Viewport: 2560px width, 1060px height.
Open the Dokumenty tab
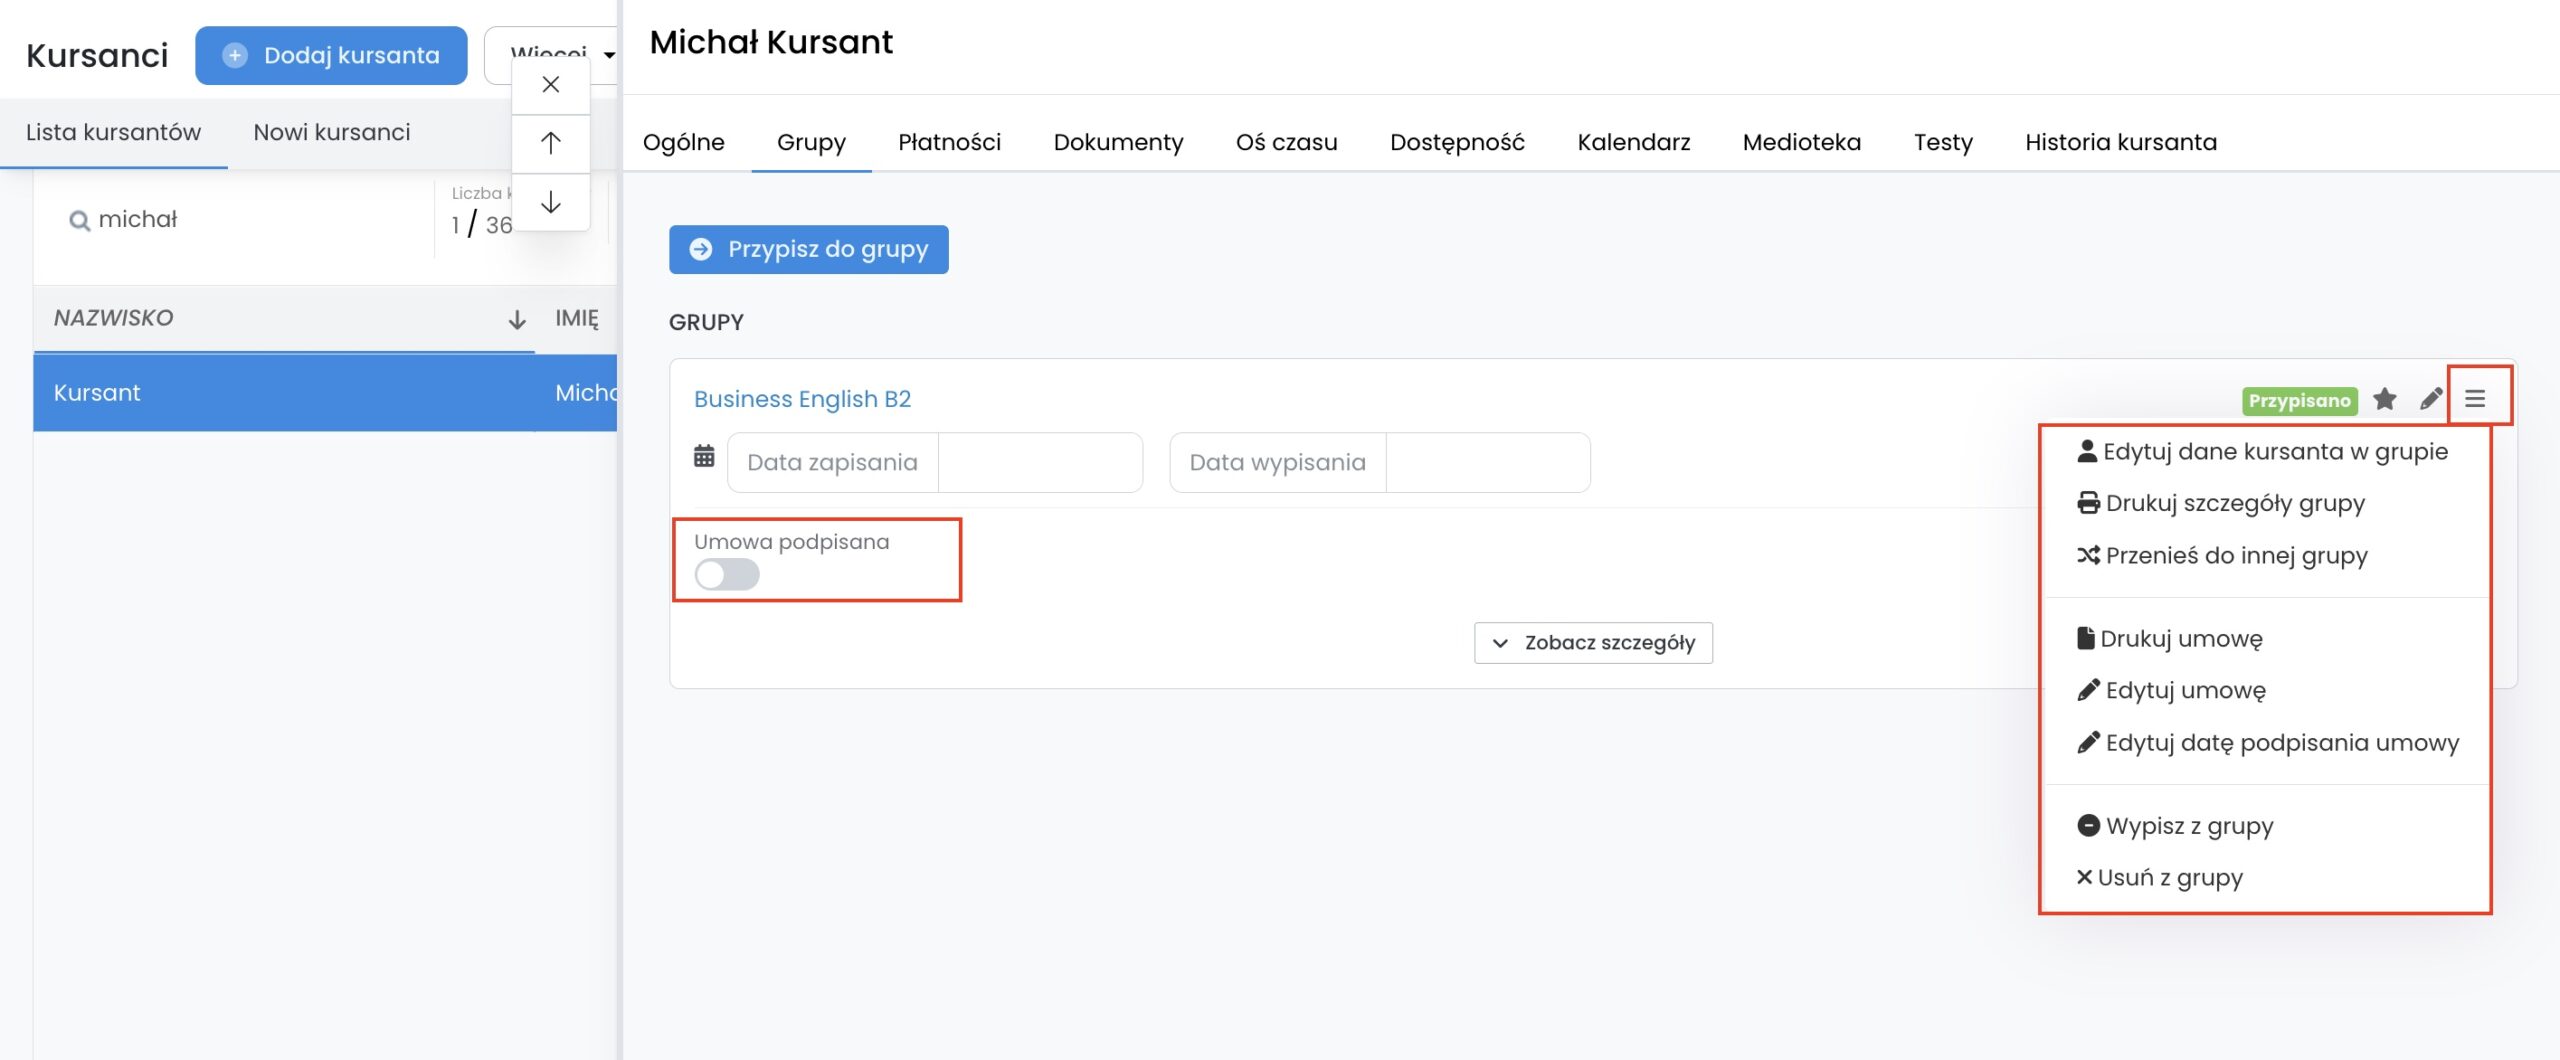1118,142
